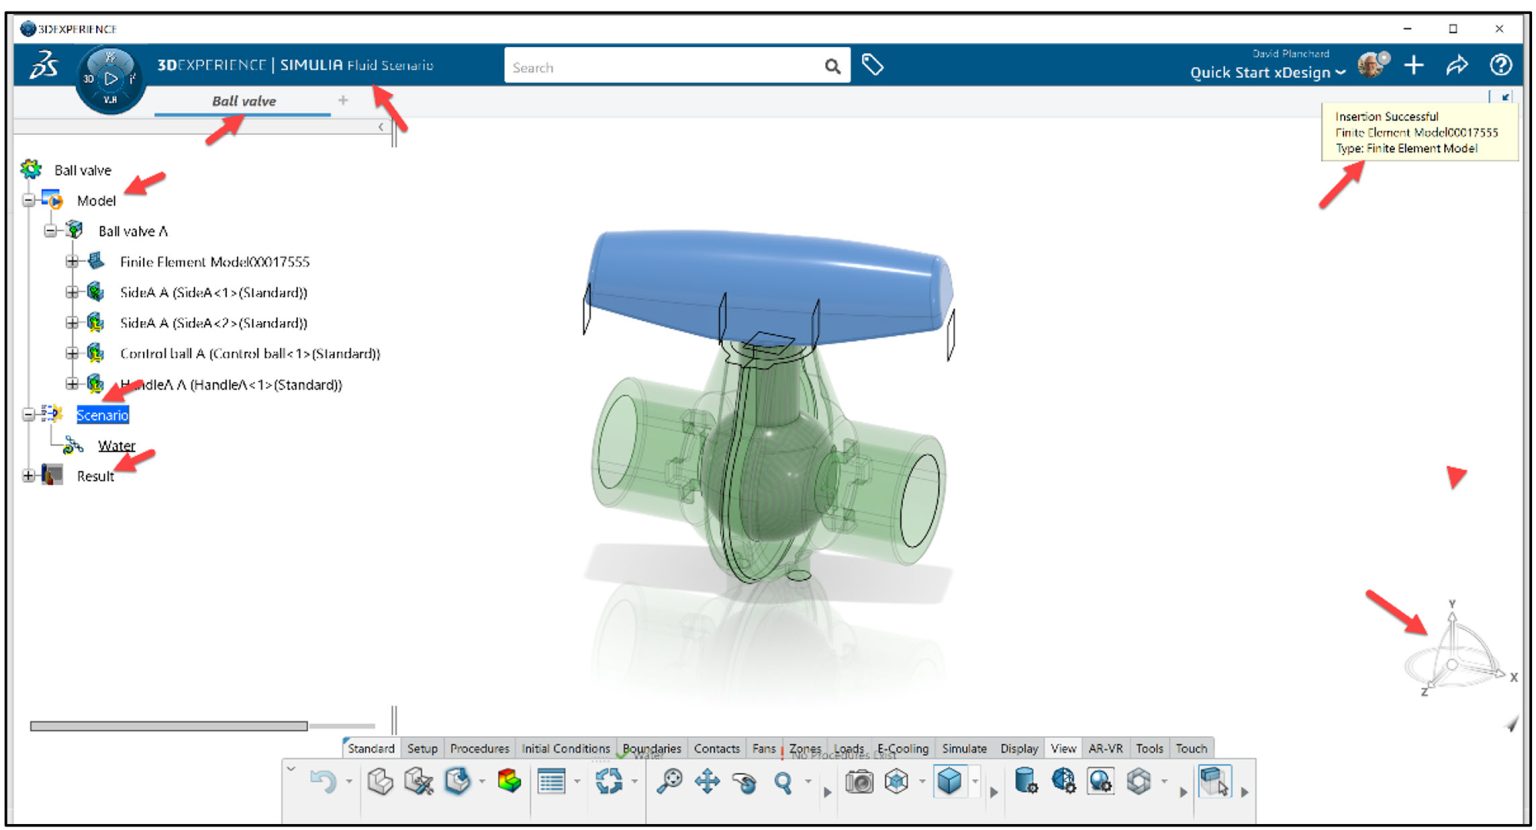Add a new tab with plus button
The width and height of the screenshot is (1536, 830).
pyautogui.click(x=343, y=100)
